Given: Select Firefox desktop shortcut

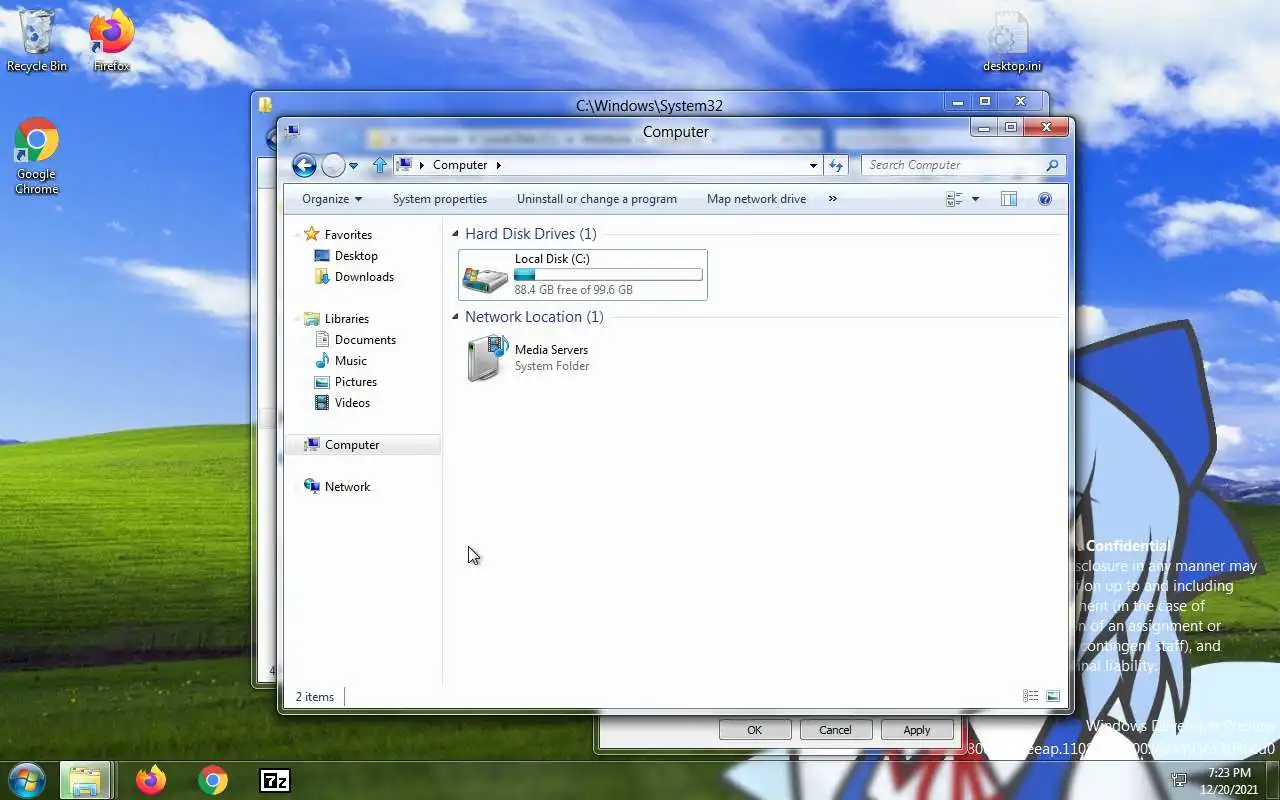Looking at the screenshot, I should tap(112, 41).
